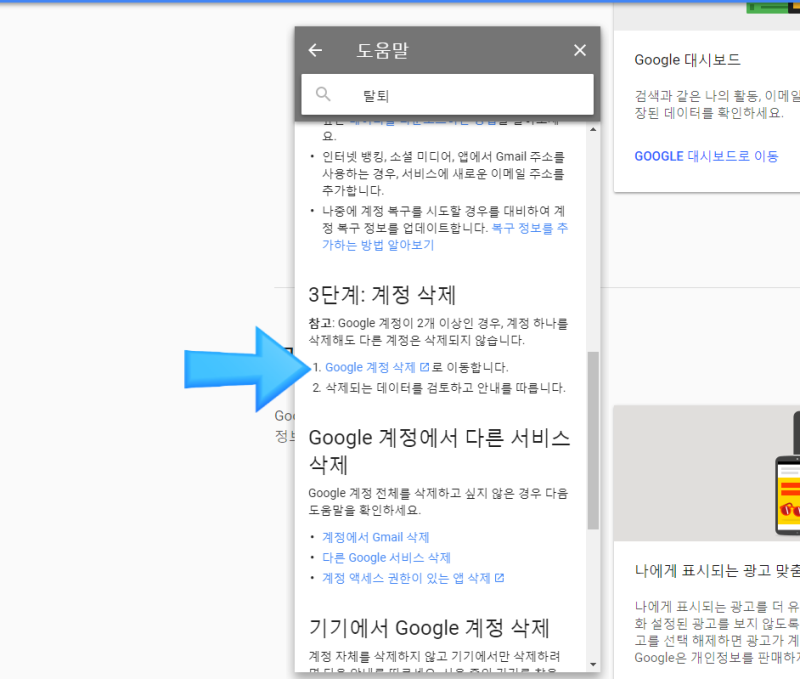800x679 pixels.
Task: Click the help panel scrollbar thumb
Action: (x=593, y=440)
